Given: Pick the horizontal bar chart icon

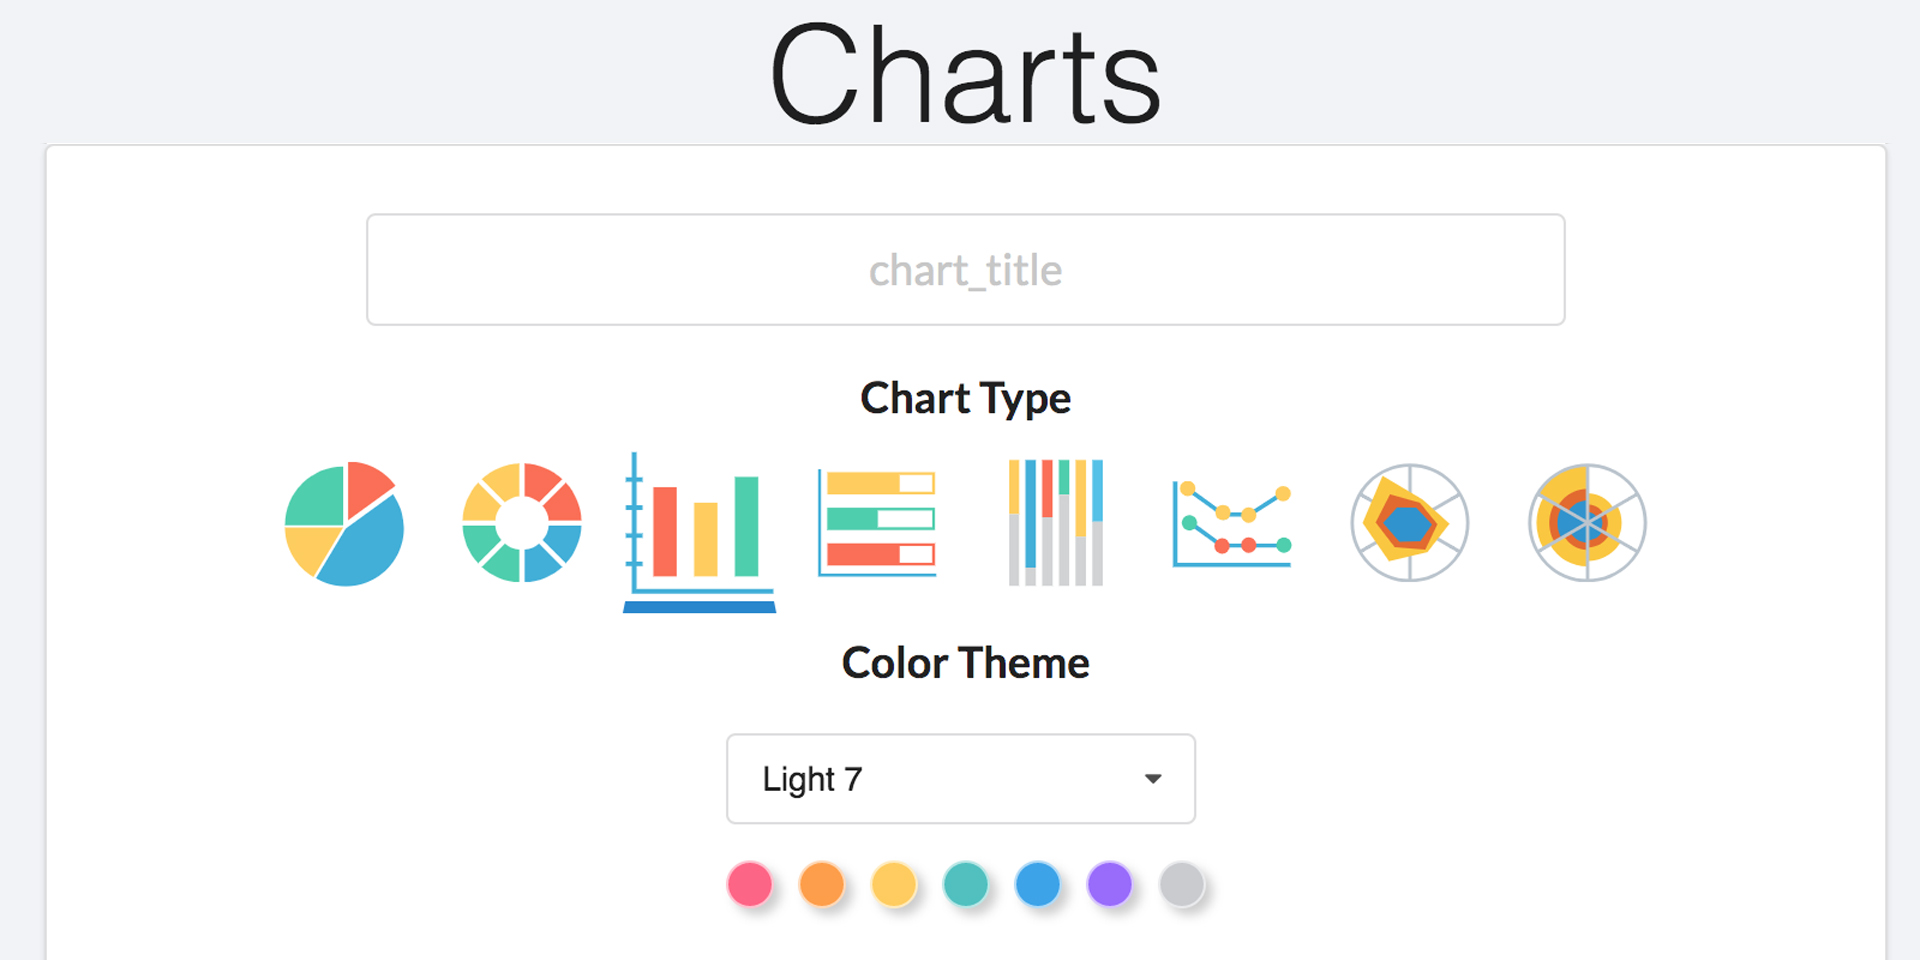Looking at the screenshot, I should [877, 522].
